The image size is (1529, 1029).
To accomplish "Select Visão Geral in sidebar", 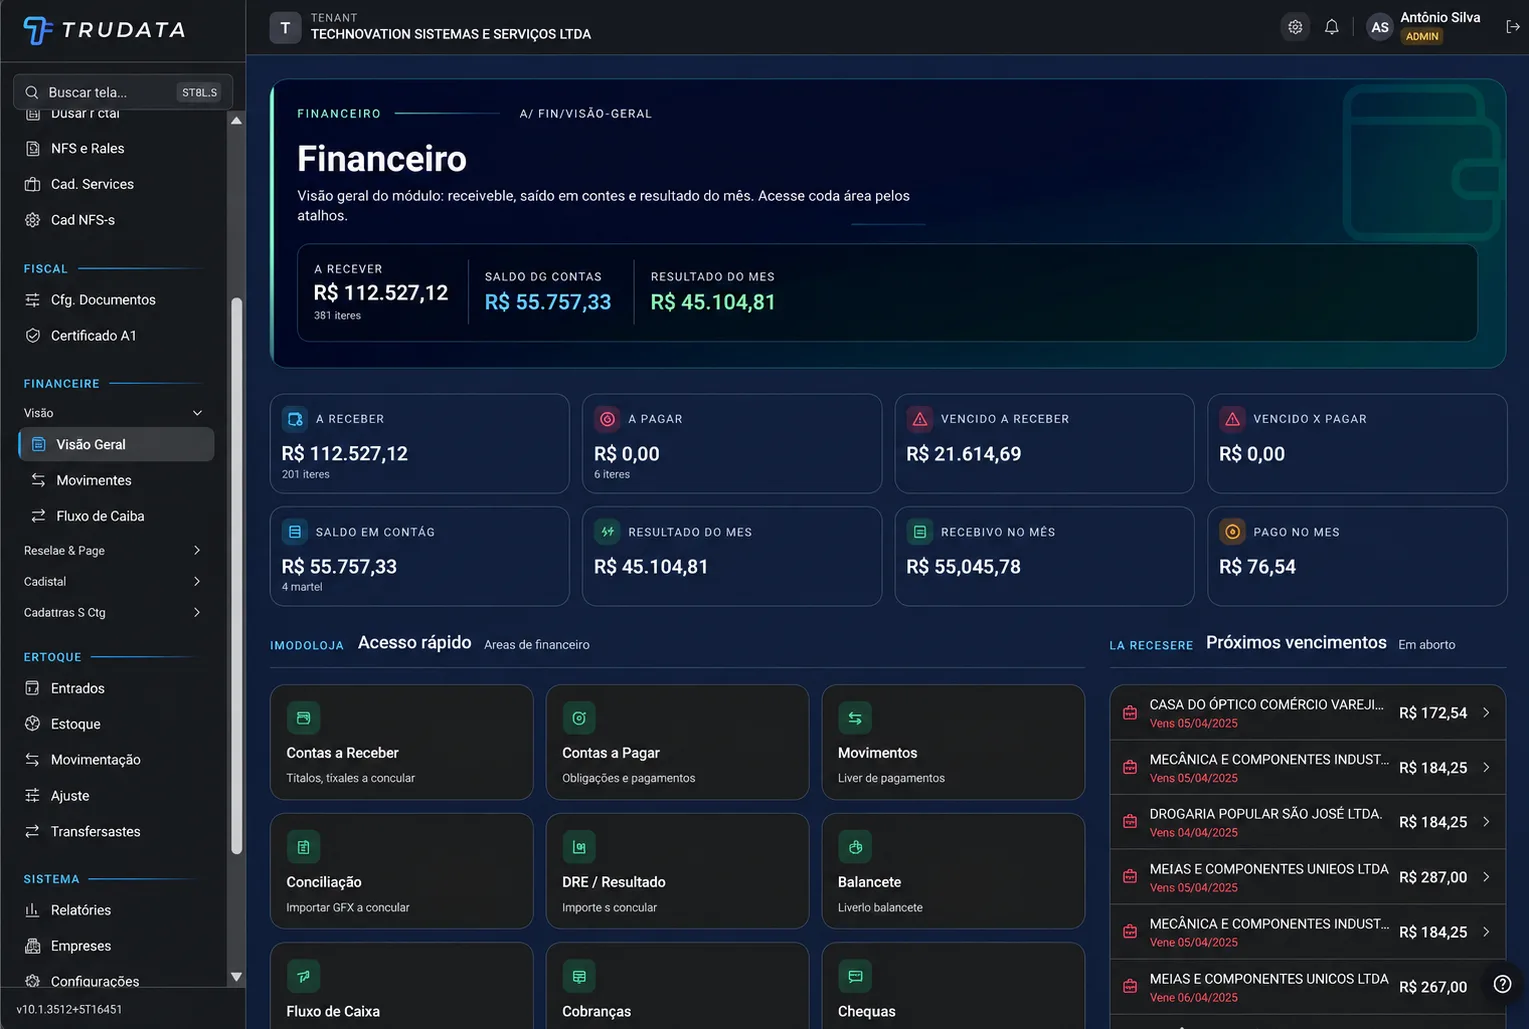I will pos(116,444).
